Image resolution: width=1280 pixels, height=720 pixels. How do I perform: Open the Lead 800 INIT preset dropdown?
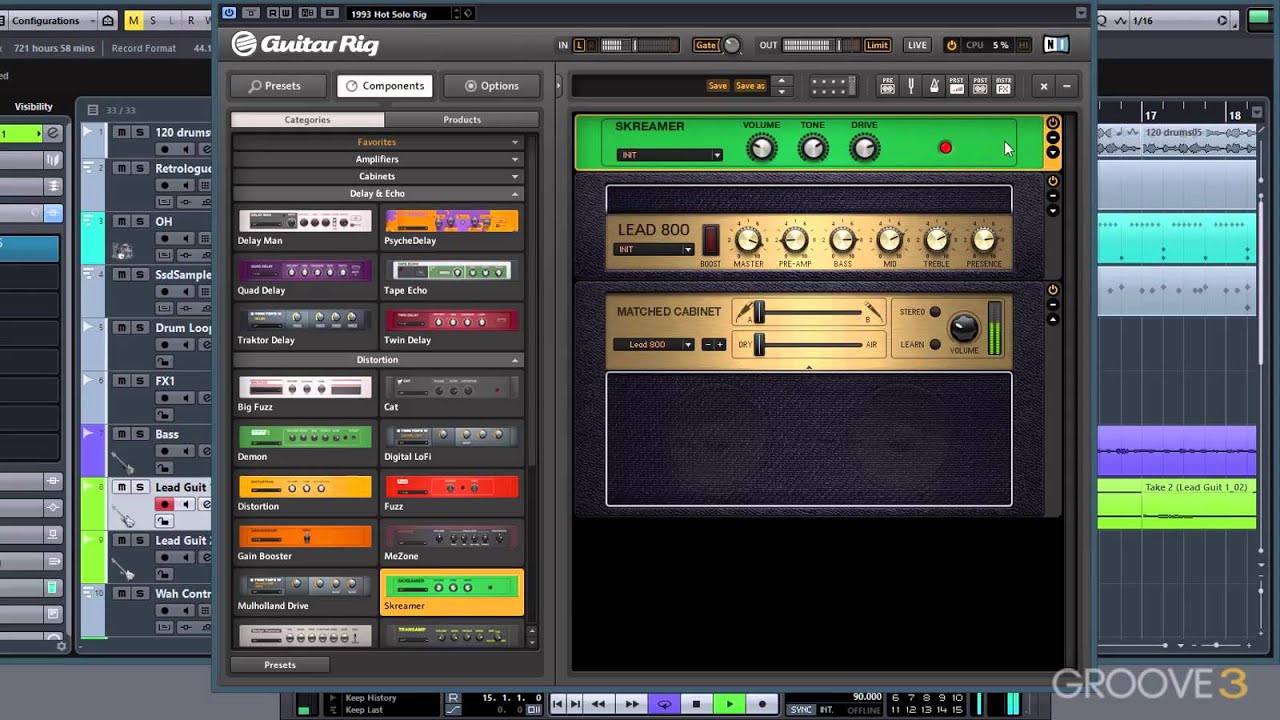654,249
